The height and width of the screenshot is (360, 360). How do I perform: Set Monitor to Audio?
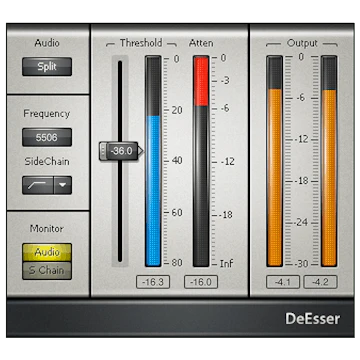pos(47,252)
